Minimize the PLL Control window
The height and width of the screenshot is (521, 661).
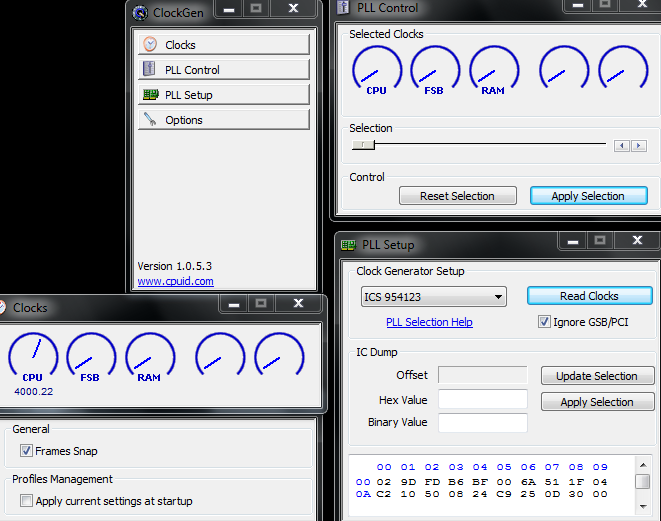[x=578, y=5]
